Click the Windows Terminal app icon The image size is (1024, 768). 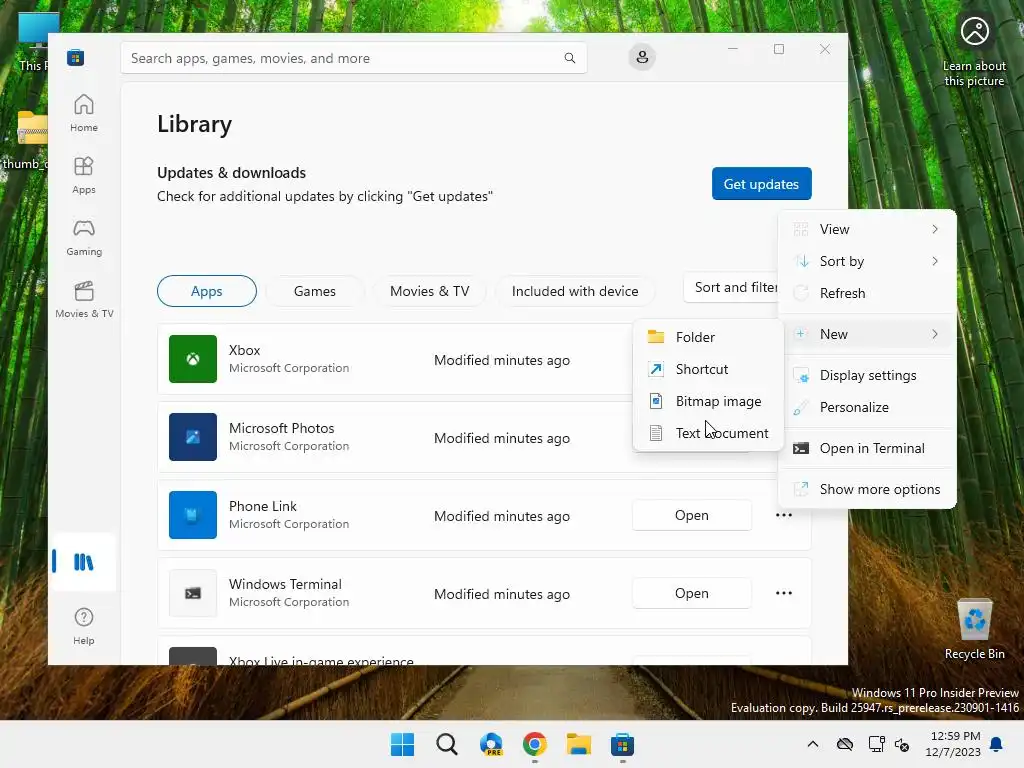click(193, 593)
